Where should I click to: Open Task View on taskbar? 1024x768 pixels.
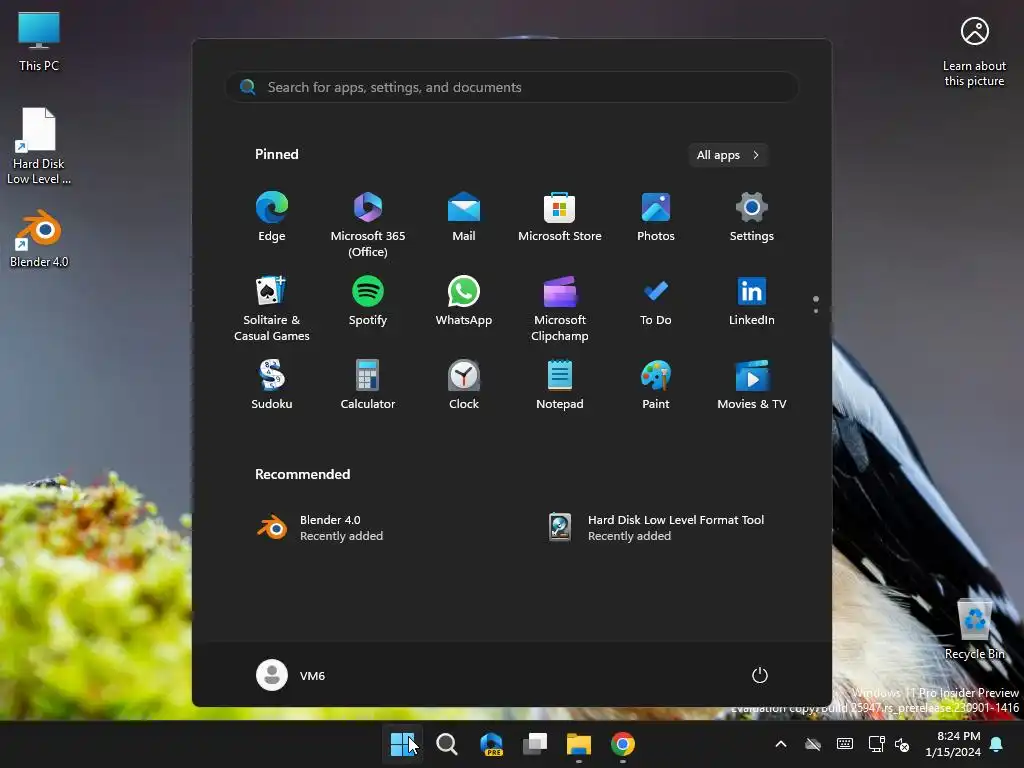tap(535, 744)
